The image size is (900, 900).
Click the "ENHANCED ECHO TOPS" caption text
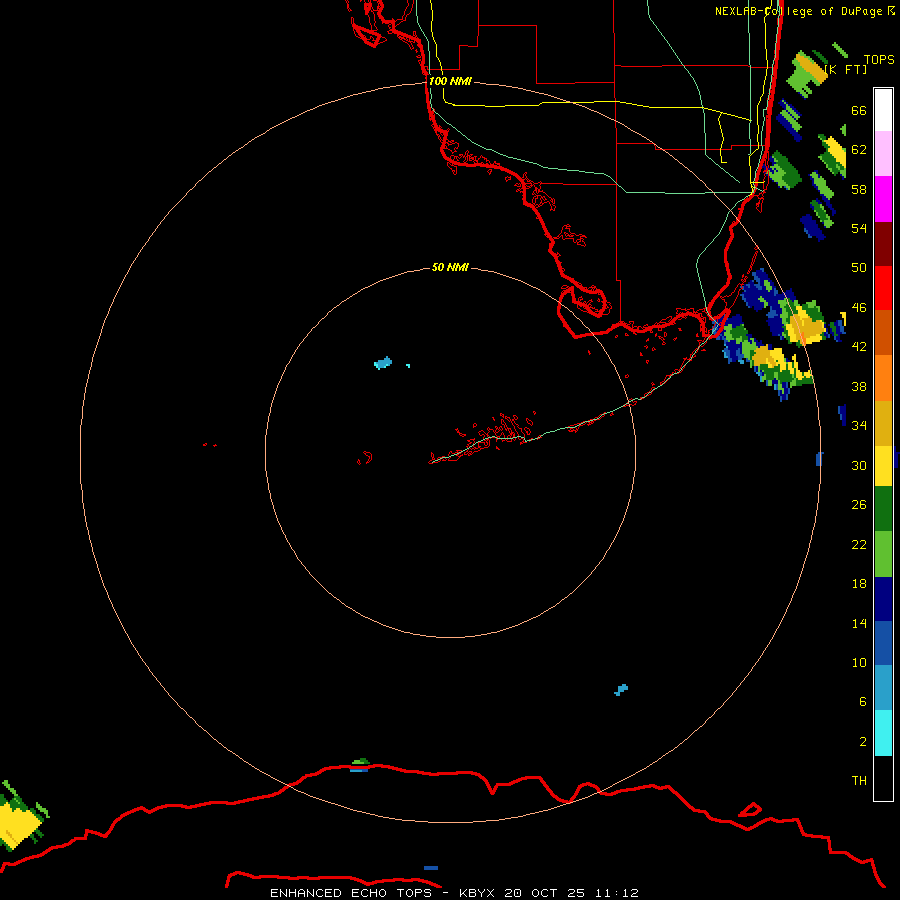click(351, 893)
